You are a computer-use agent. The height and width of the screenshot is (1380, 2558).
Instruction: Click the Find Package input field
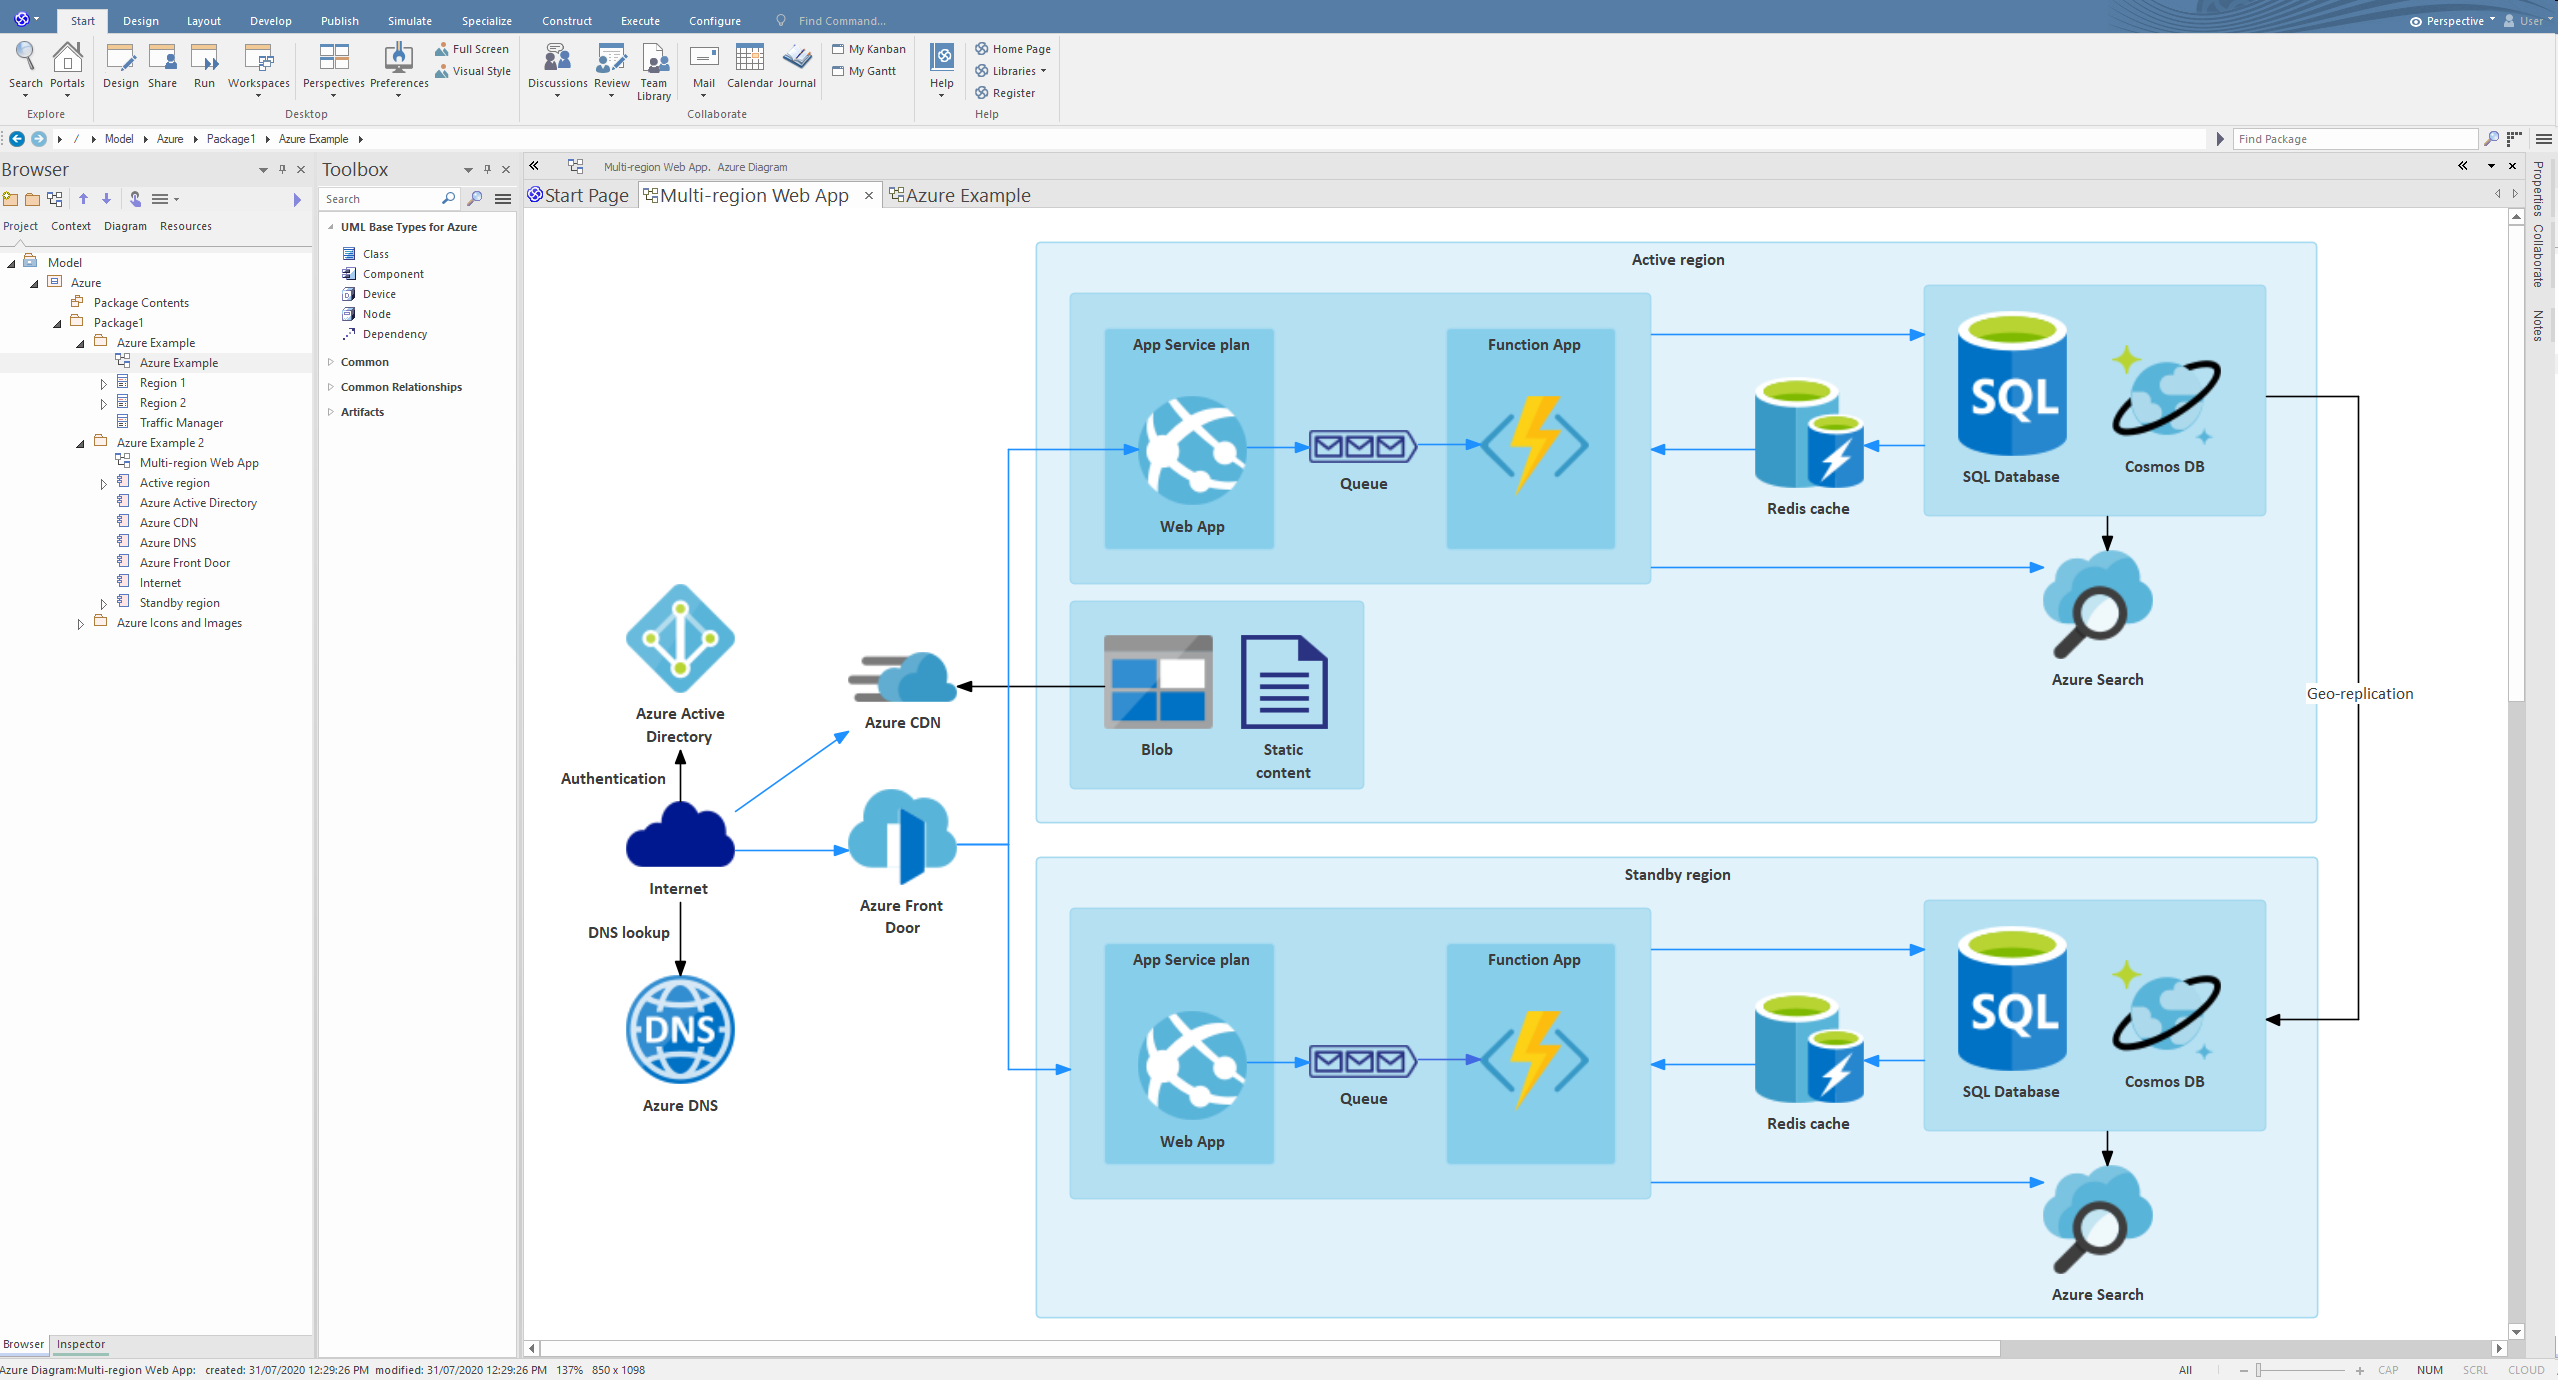pyautogui.click(x=2354, y=139)
